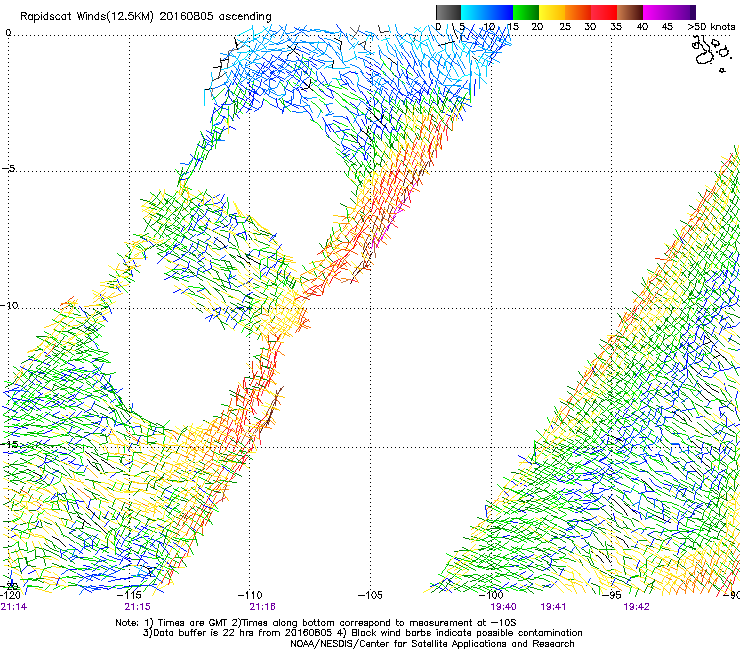Select the green 15-20 knots legend segment
The image size is (740, 650).
click(526, 12)
